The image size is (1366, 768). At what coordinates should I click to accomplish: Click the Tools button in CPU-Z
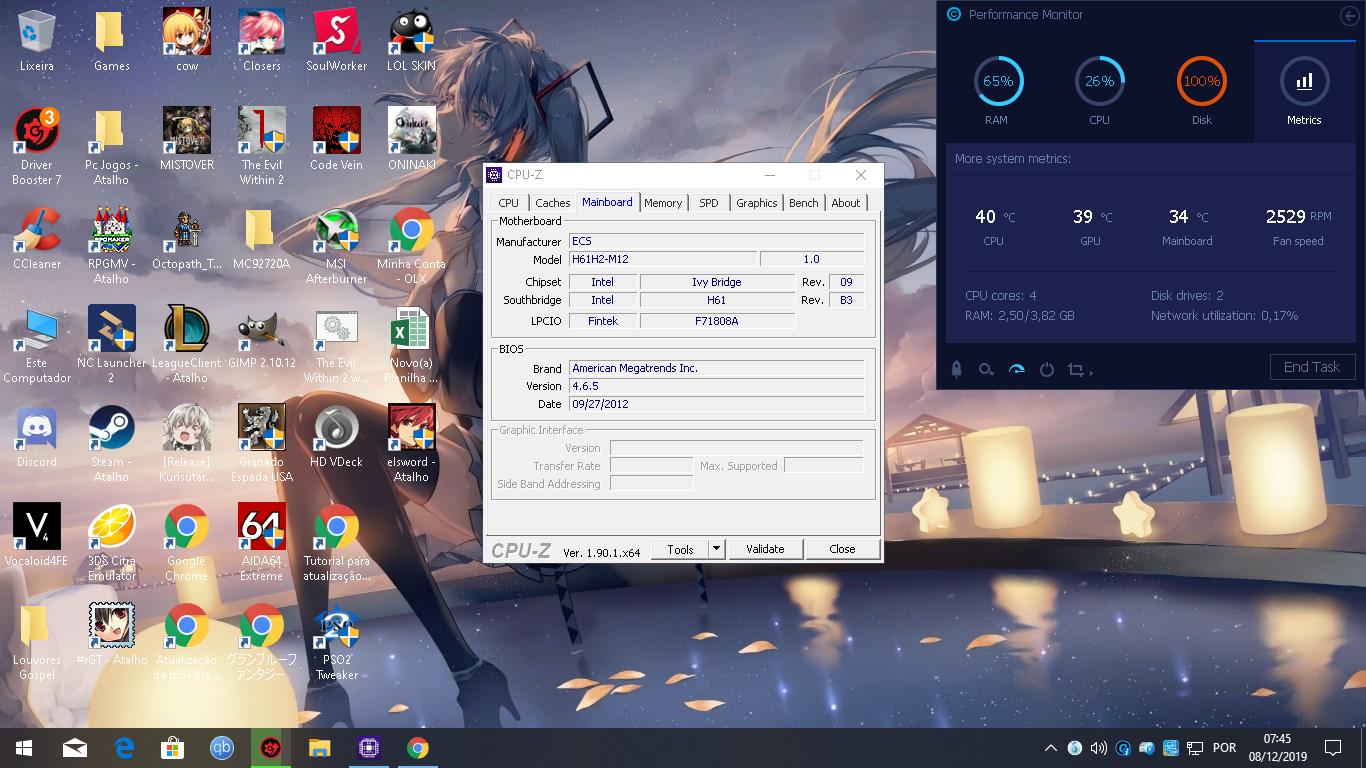[680, 549]
